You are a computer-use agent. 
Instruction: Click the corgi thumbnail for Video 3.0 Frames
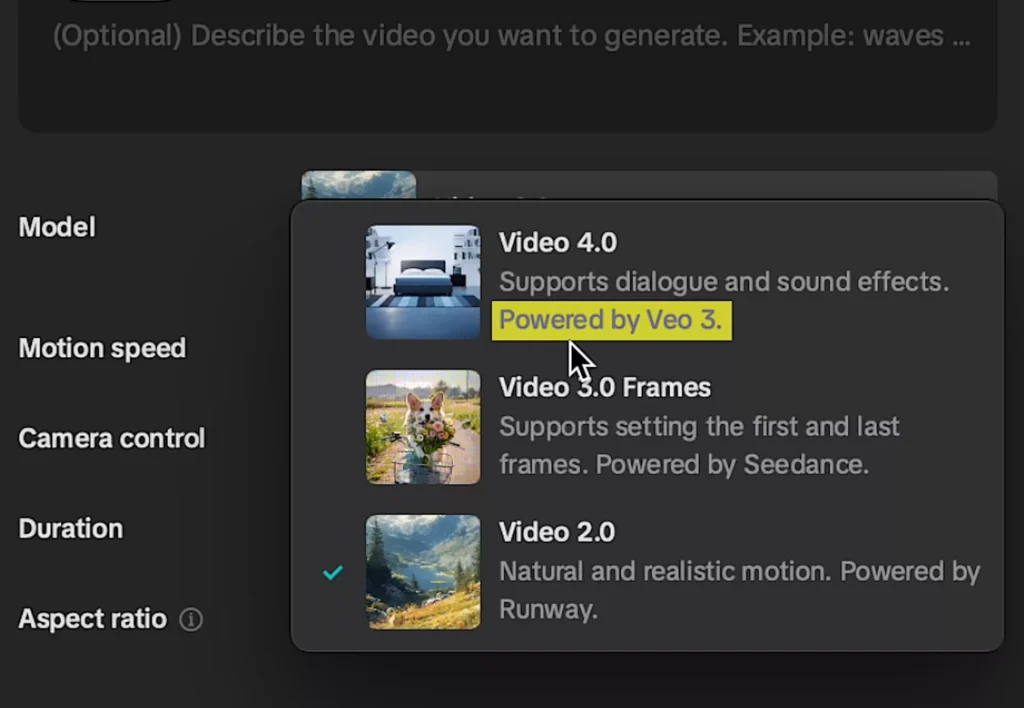click(423, 427)
